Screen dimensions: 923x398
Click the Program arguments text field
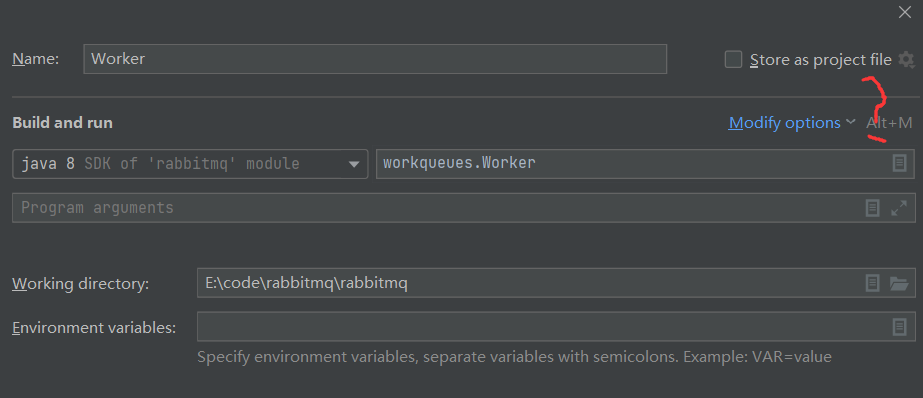tap(464, 208)
